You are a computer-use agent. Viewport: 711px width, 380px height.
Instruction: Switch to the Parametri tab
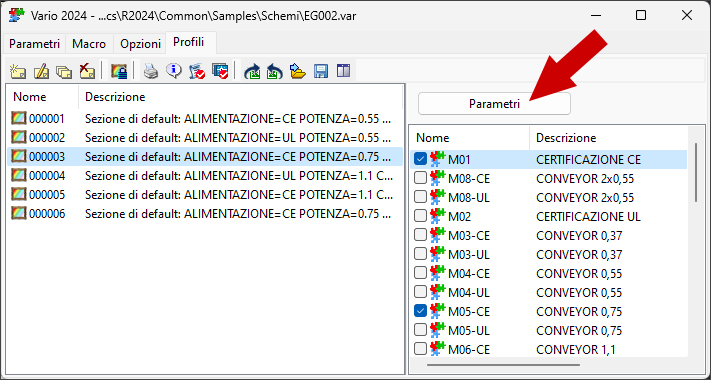[34, 44]
